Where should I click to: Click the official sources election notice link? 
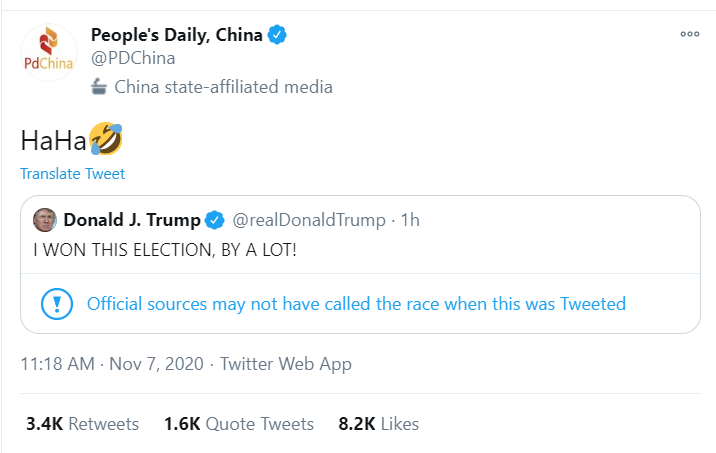point(356,303)
